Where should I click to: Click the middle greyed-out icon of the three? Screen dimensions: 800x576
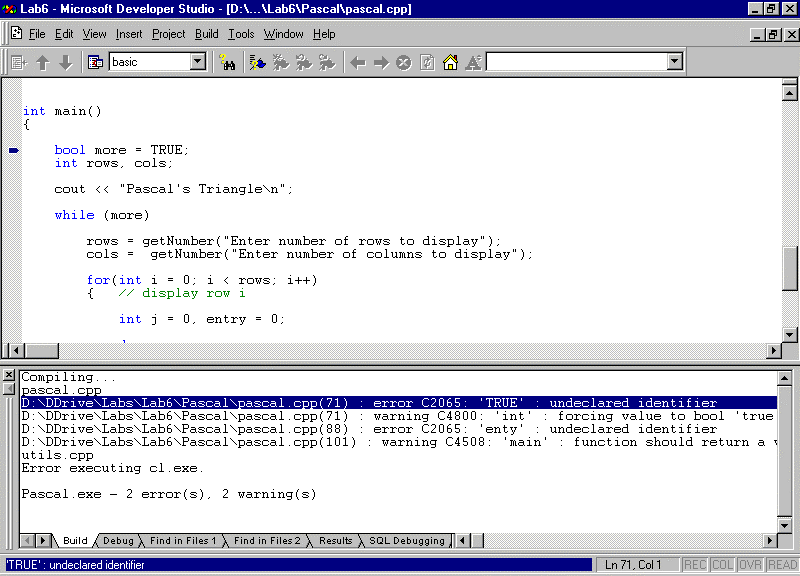pos(304,62)
